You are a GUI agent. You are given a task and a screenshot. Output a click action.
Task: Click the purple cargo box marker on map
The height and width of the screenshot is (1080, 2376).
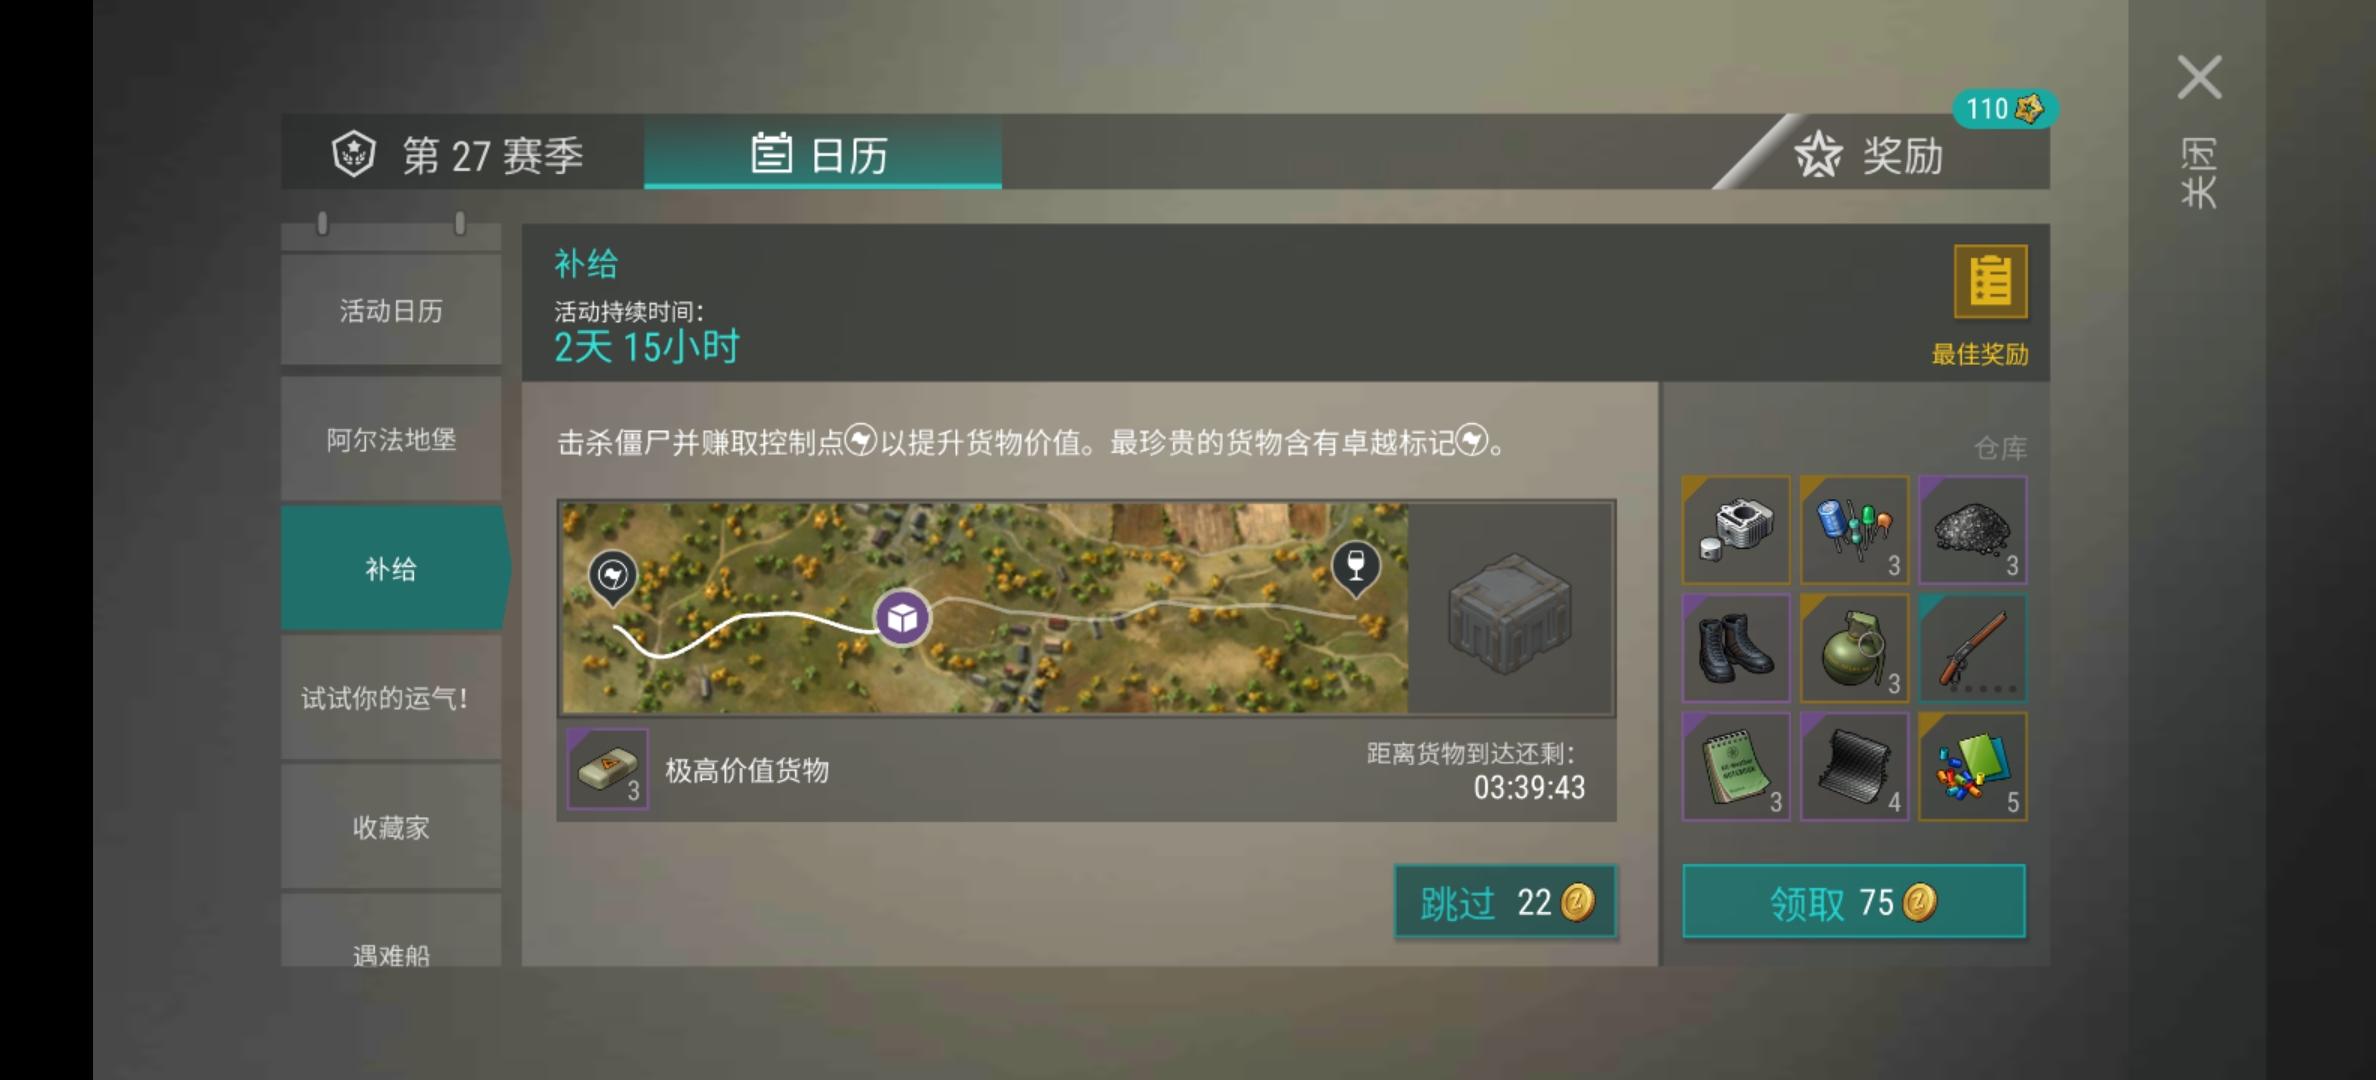pyautogui.click(x=902, y=618)
